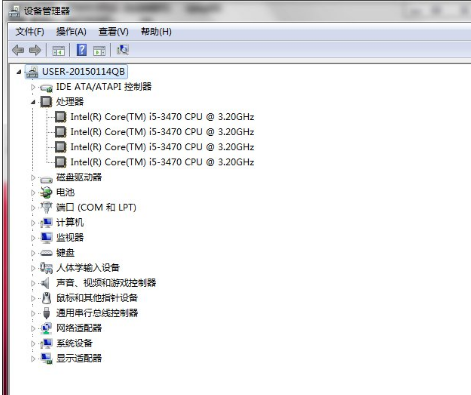Open Help via the question mark icon

pos(82,50)
